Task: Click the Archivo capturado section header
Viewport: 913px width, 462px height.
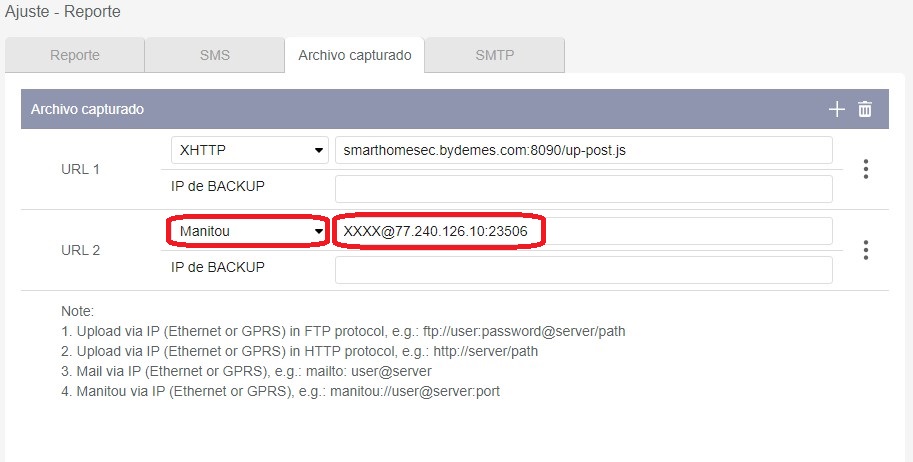Action: (x=87, y=109)
